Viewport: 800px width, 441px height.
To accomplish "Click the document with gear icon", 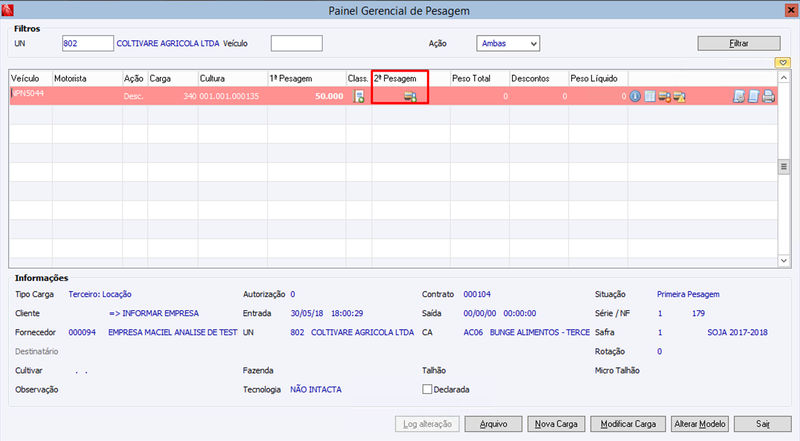I will coord(739,96).
